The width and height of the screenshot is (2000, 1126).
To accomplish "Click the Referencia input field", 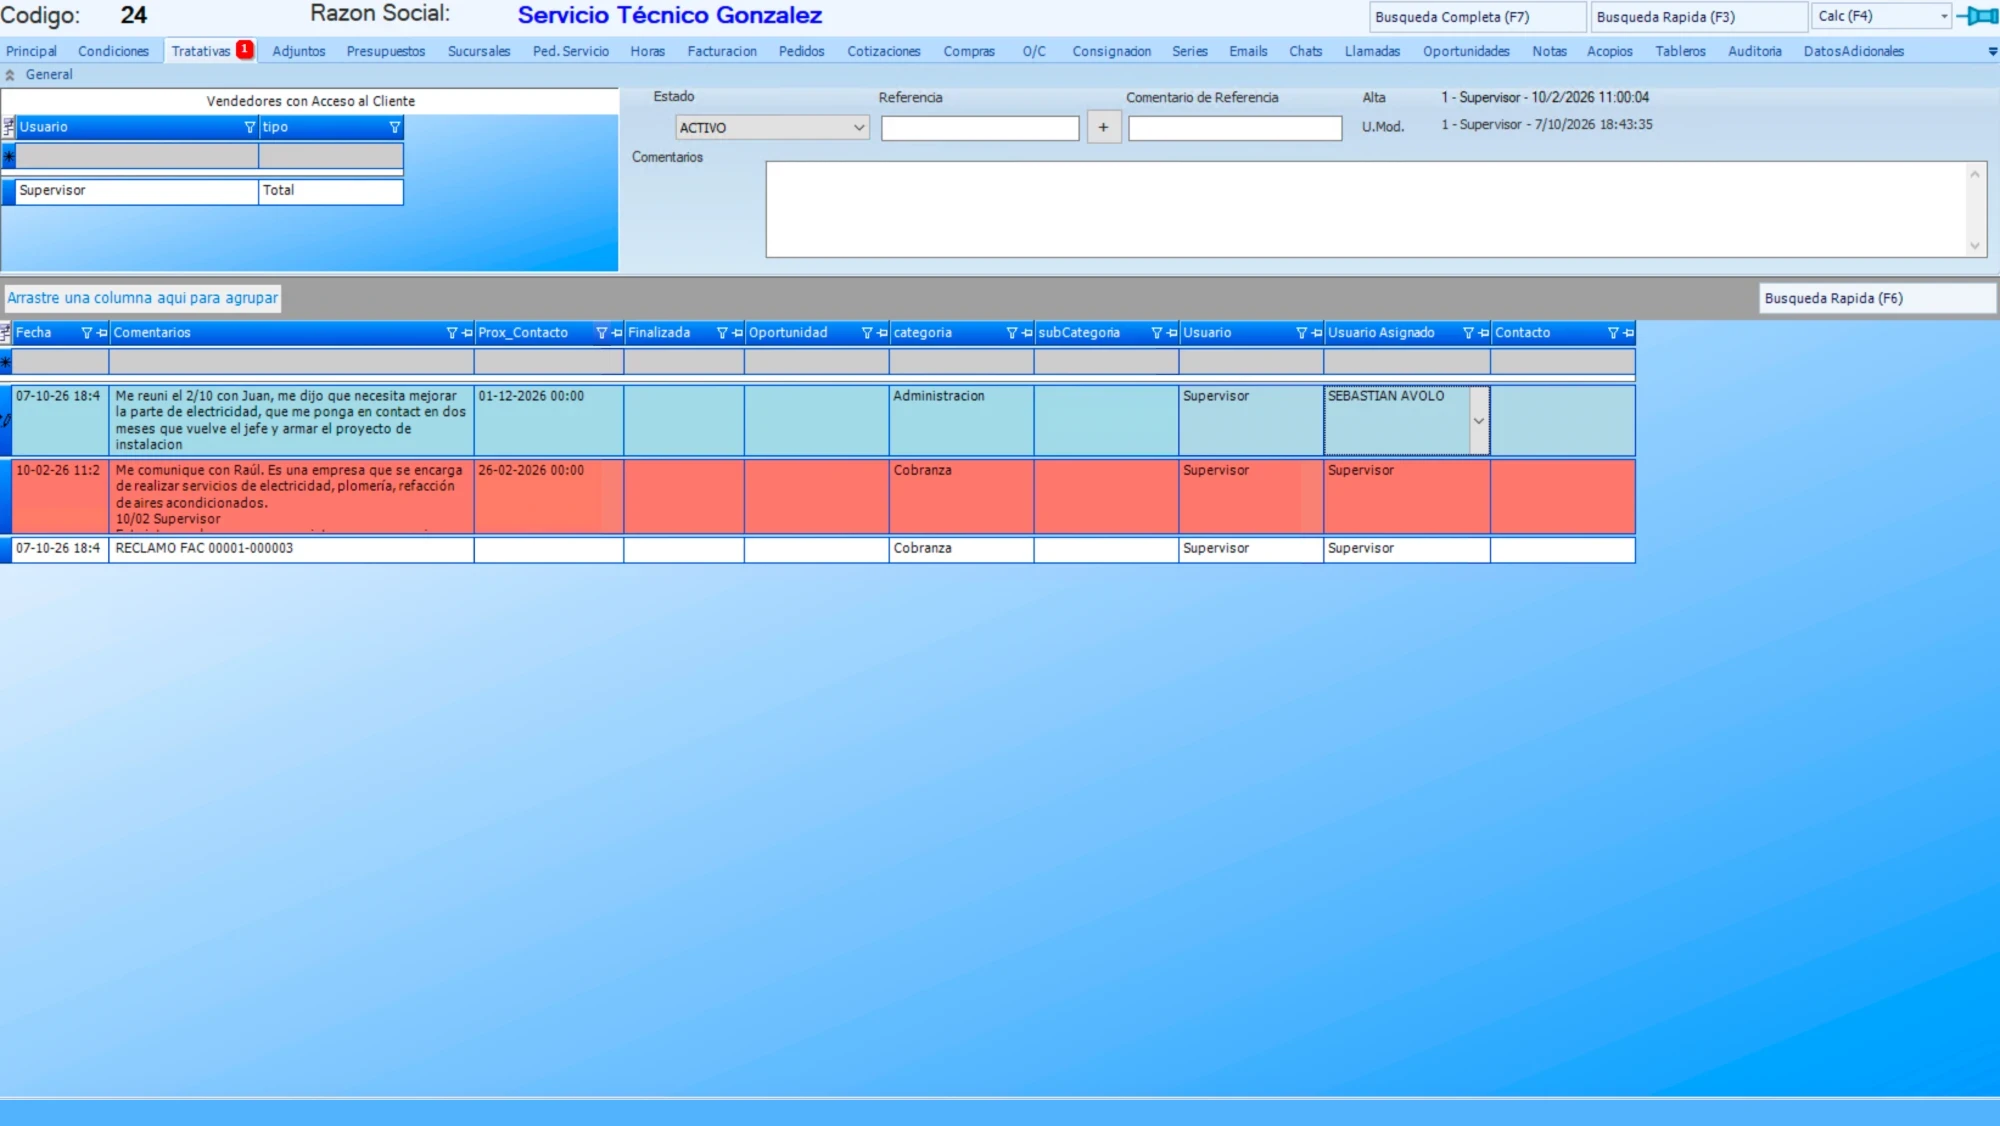I will click(980, 128).
